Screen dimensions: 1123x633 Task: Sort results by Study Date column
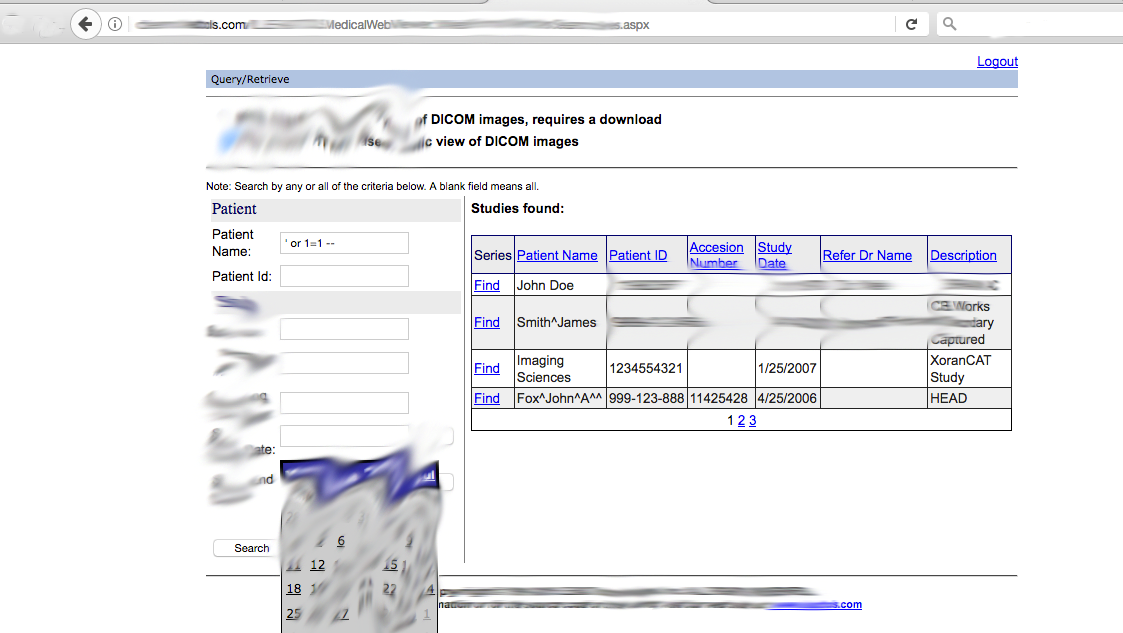(774, 255)
